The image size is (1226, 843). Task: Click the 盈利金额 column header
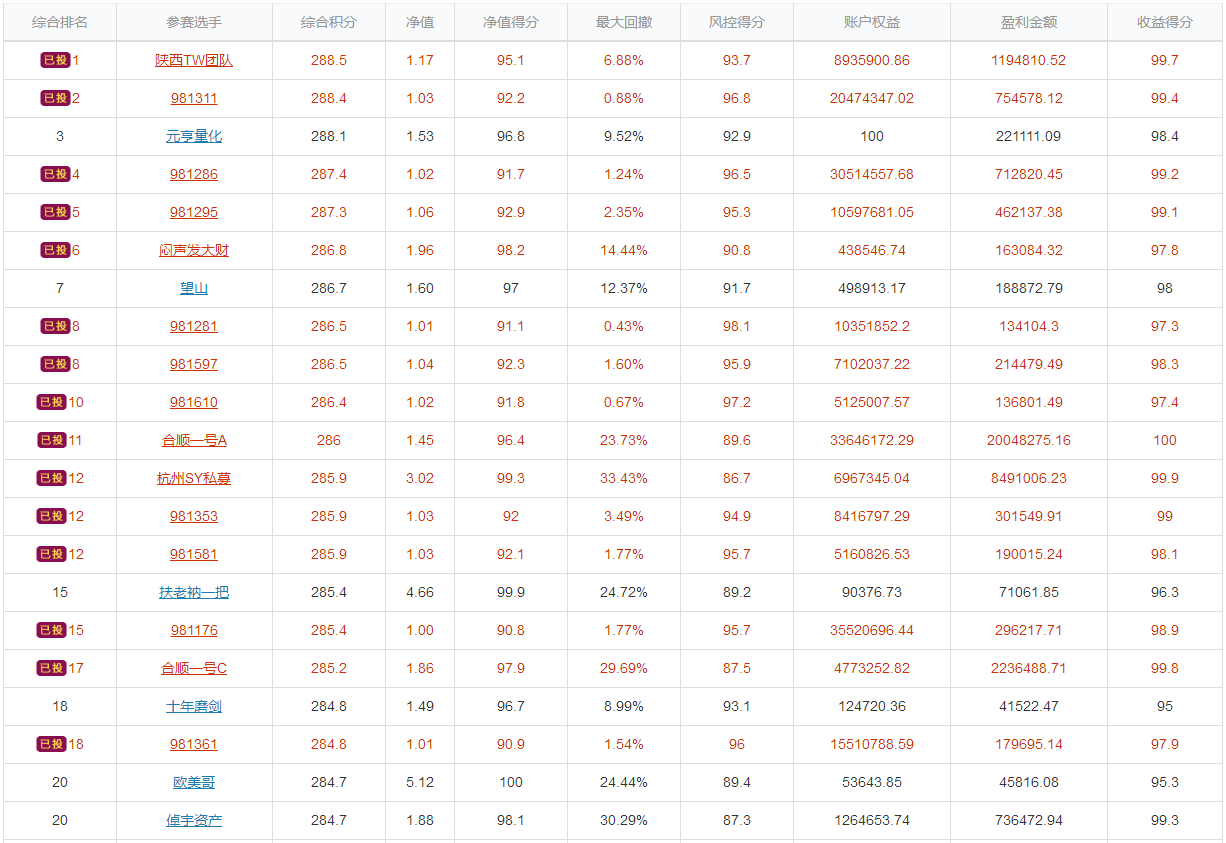(1029, 22)
